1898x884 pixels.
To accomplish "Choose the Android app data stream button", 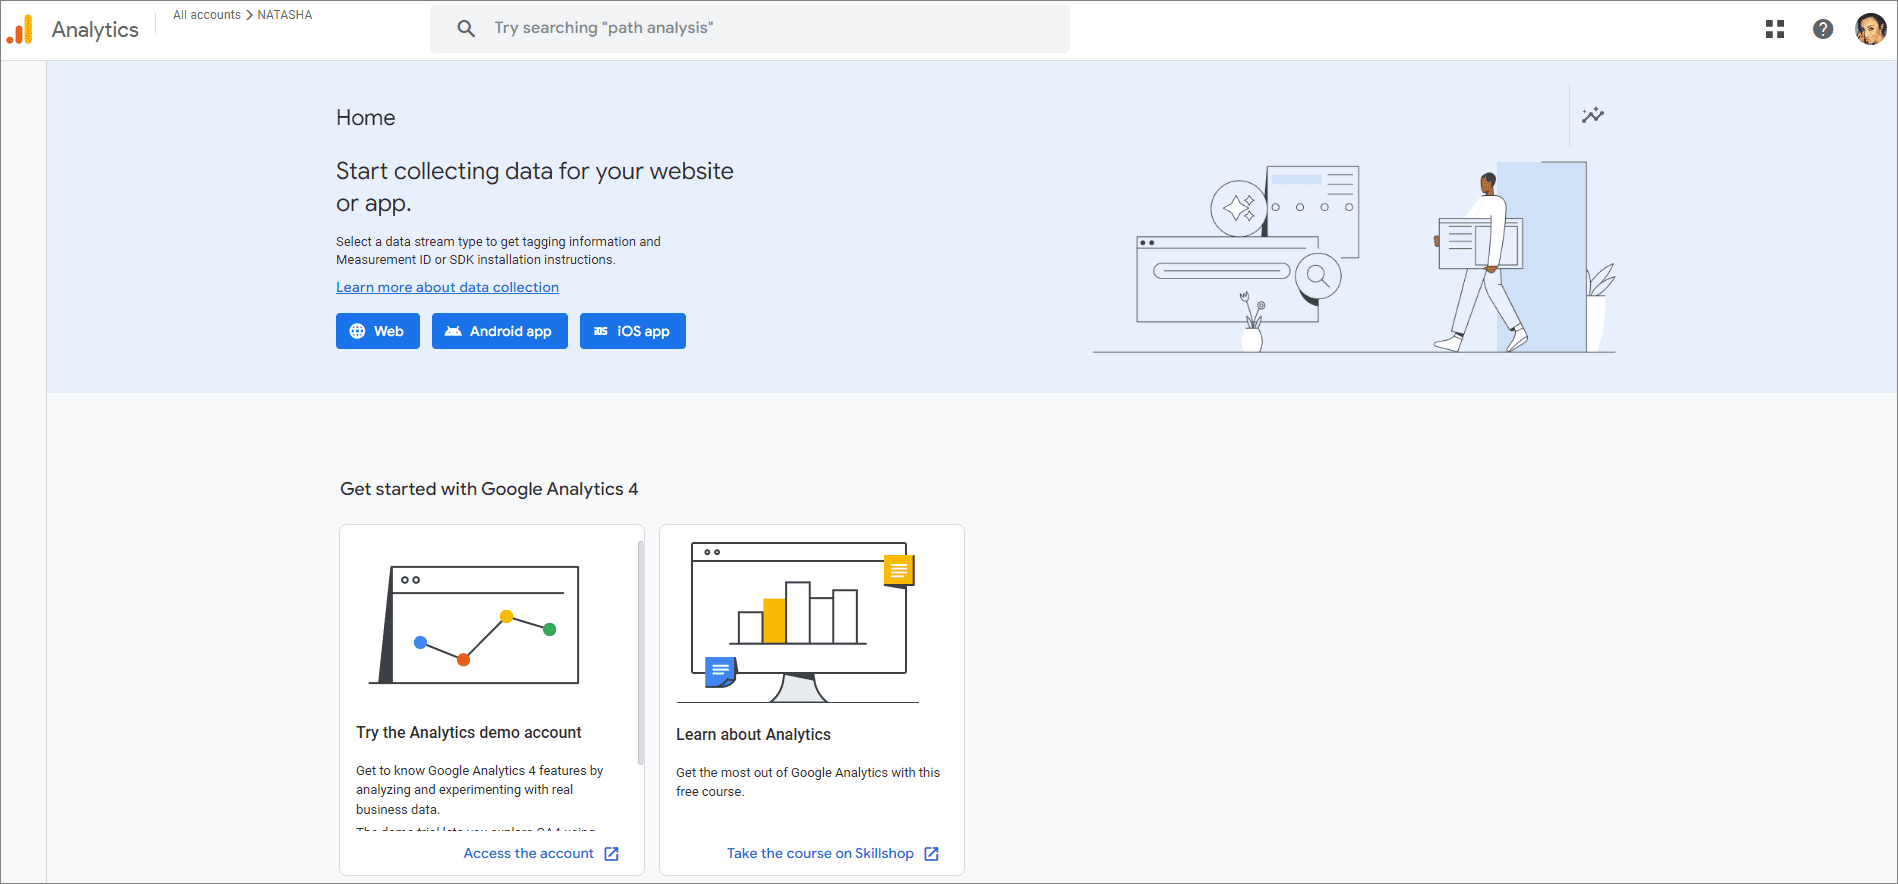I will 499,331.
